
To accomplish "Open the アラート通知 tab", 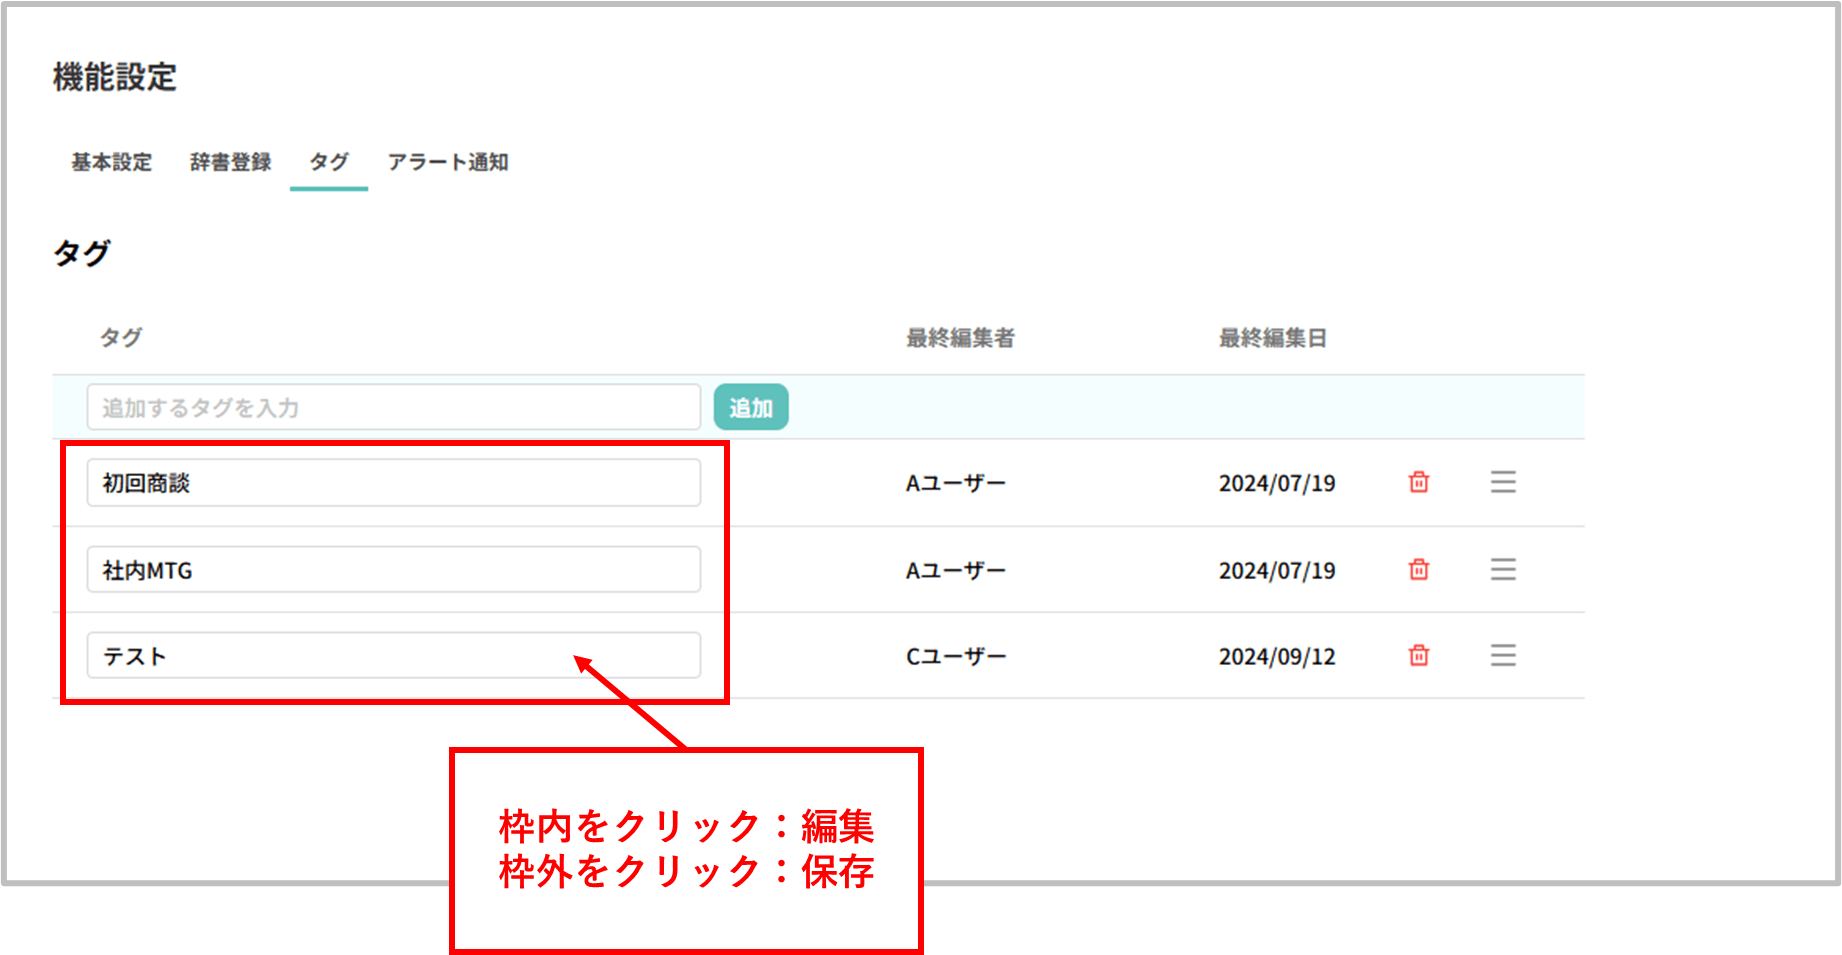I will (448, 162).
